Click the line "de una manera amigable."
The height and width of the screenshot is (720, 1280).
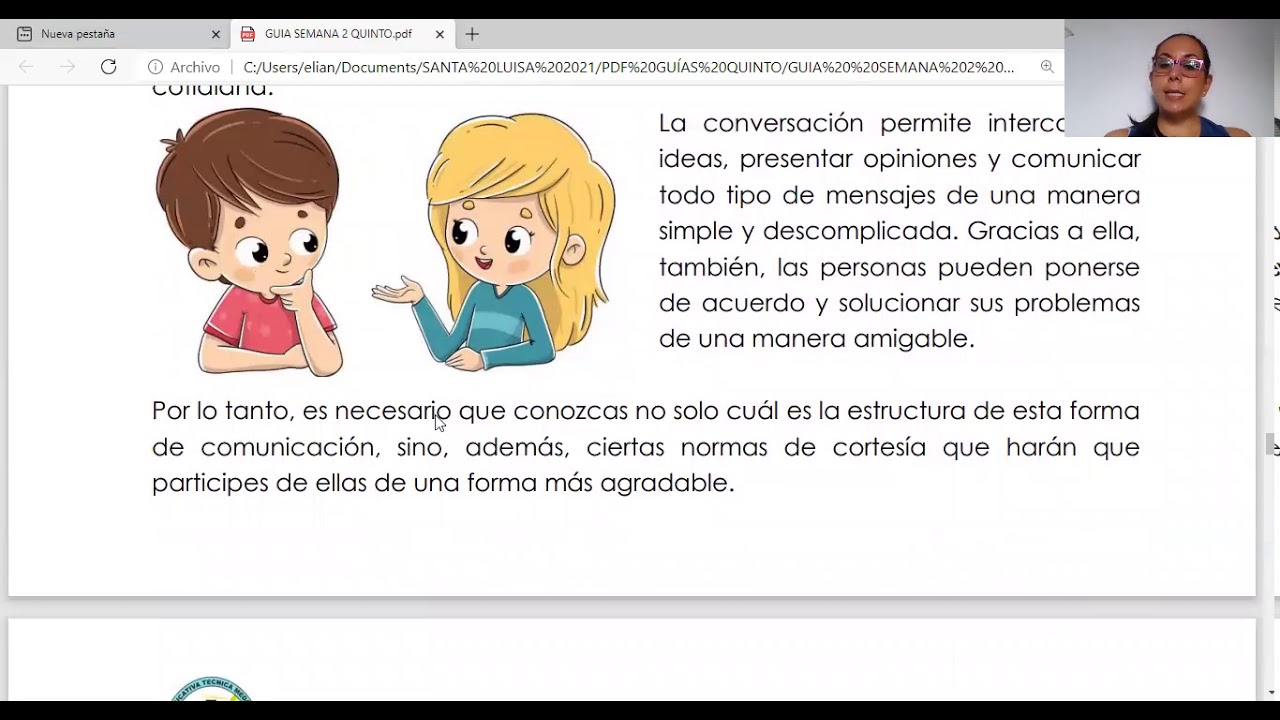[x=816, y=339]
